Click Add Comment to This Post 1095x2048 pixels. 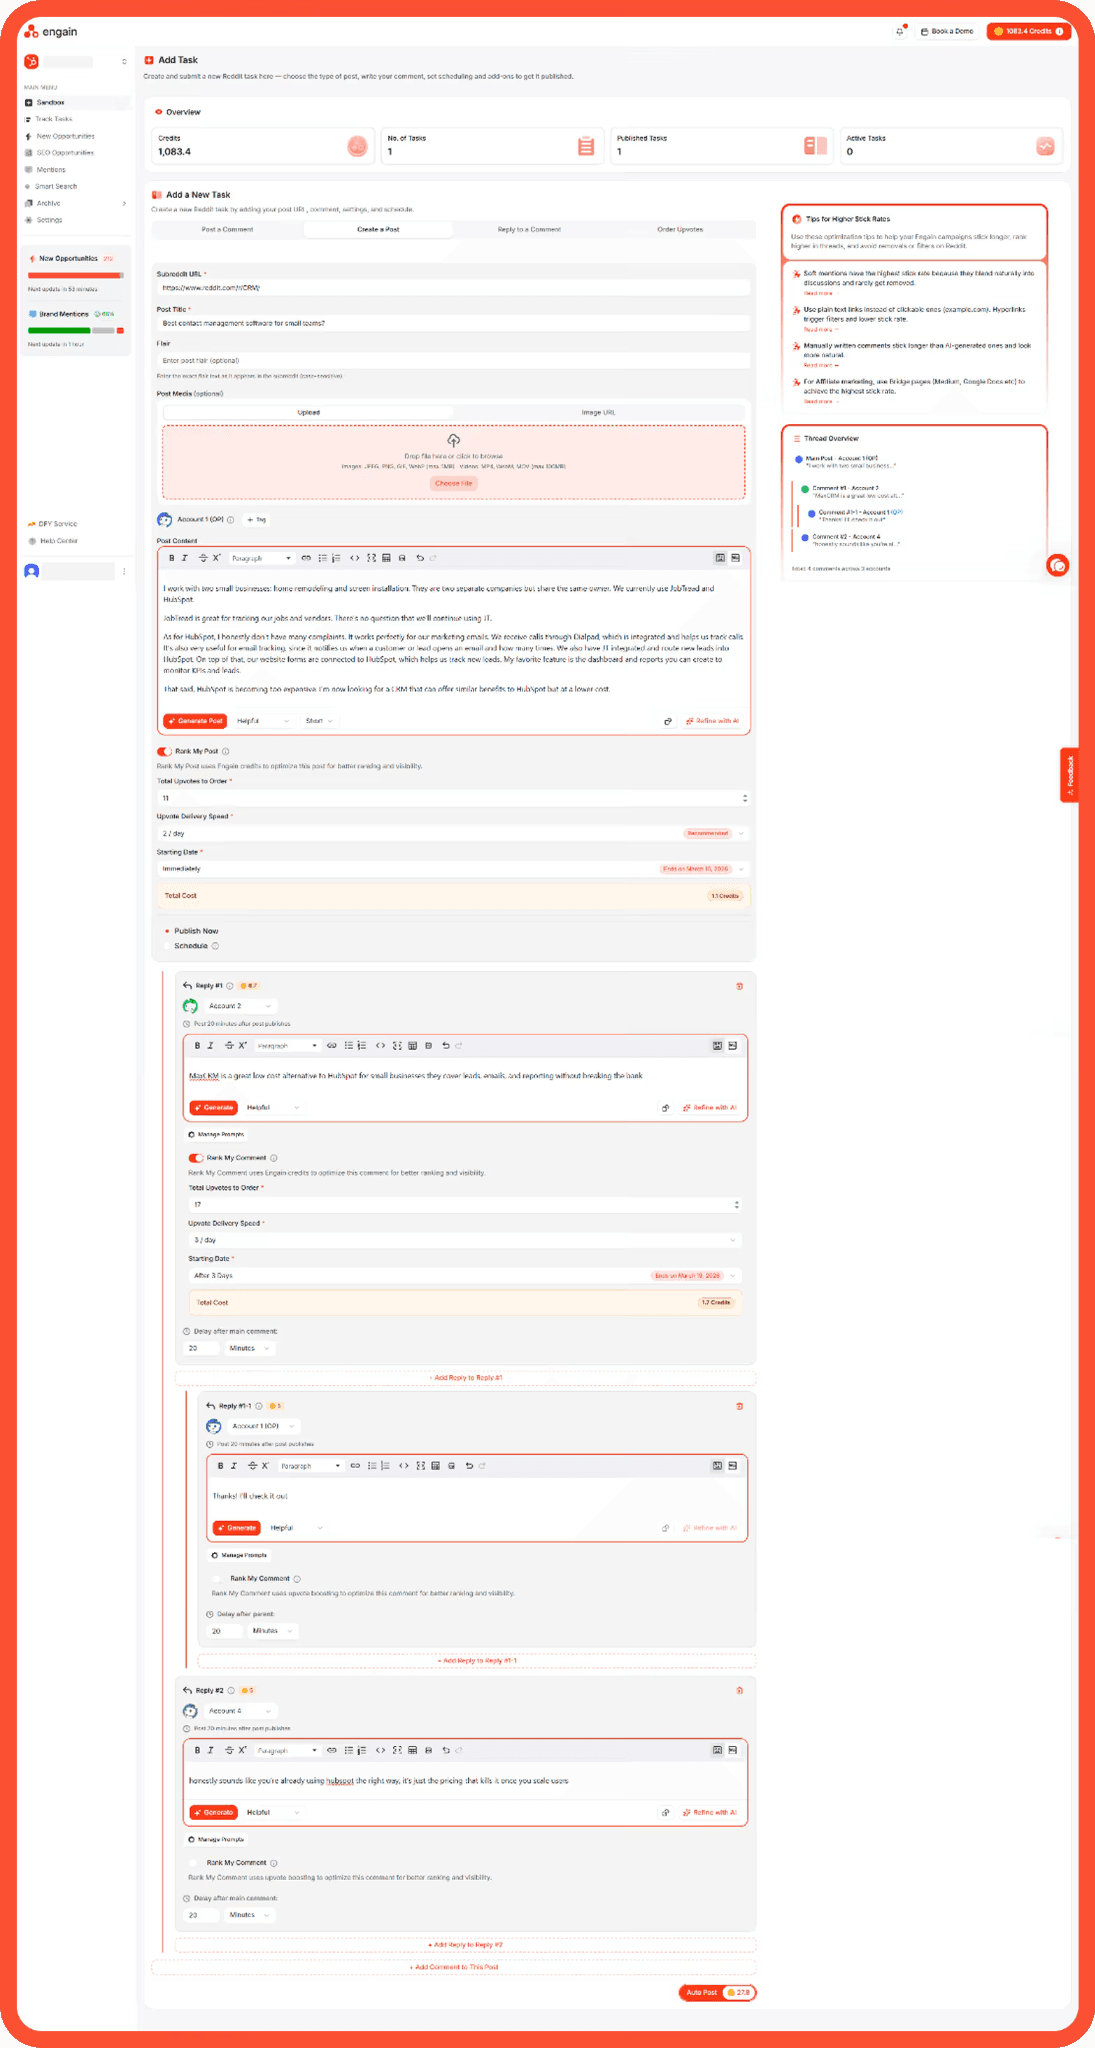(x=454, y=1967)
